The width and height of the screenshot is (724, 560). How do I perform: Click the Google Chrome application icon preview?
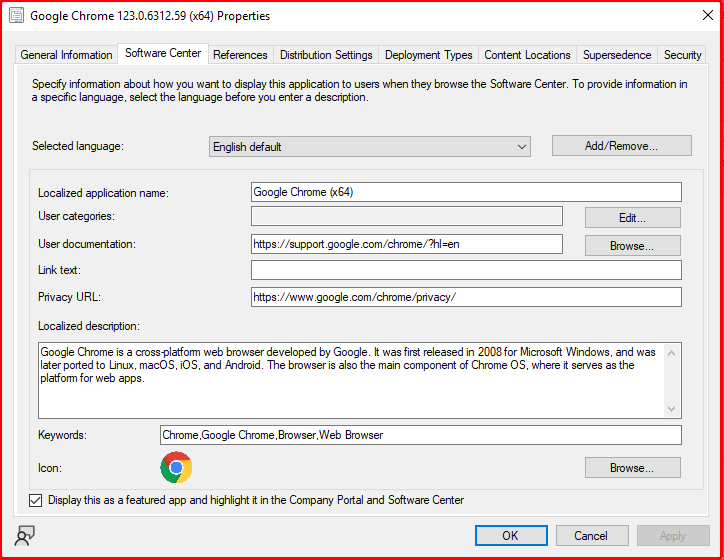pyautogui.click(x=176, y=467)
